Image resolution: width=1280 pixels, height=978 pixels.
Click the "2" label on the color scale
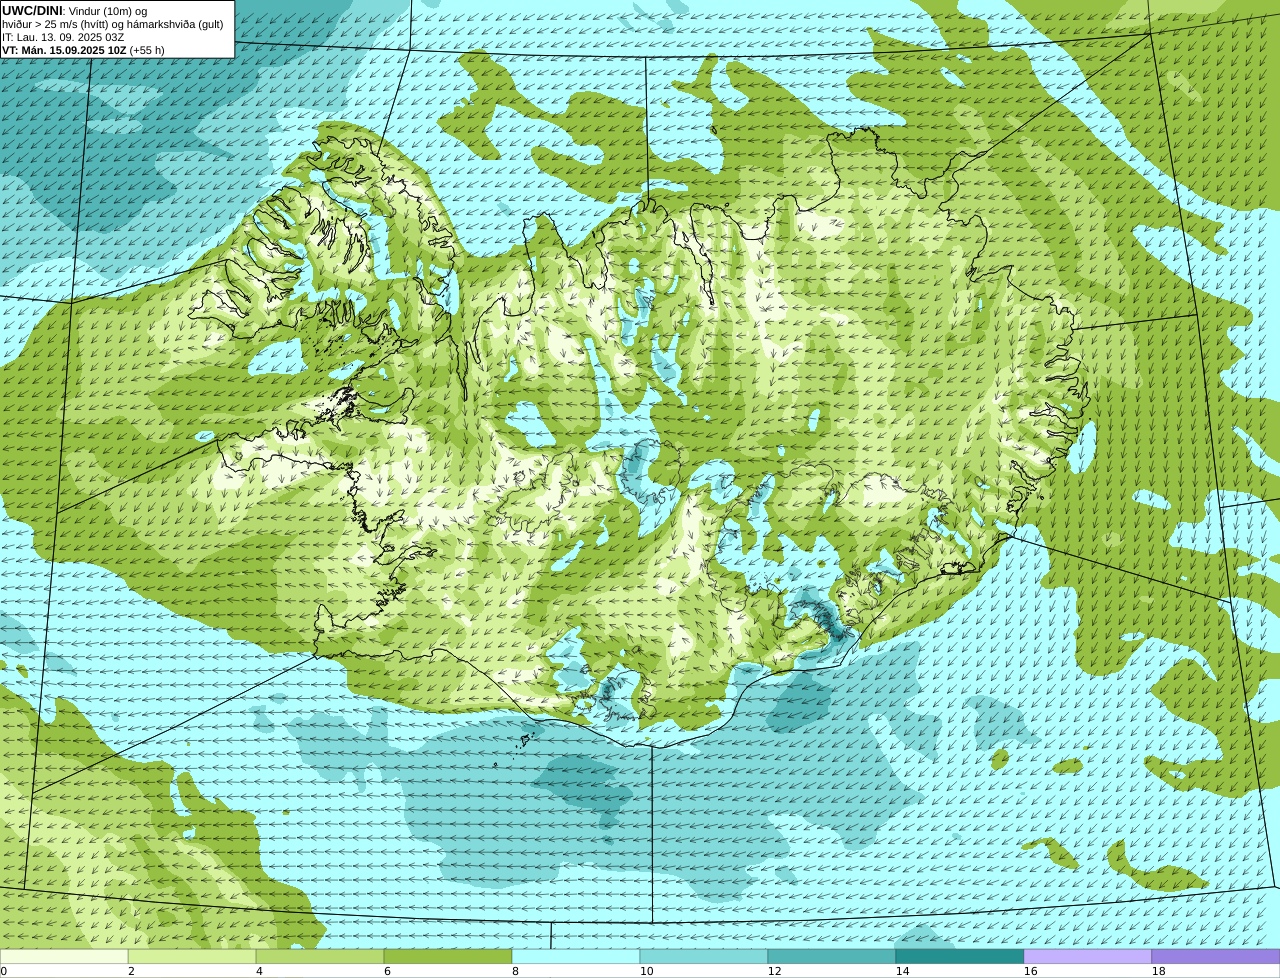pos(131,971)
